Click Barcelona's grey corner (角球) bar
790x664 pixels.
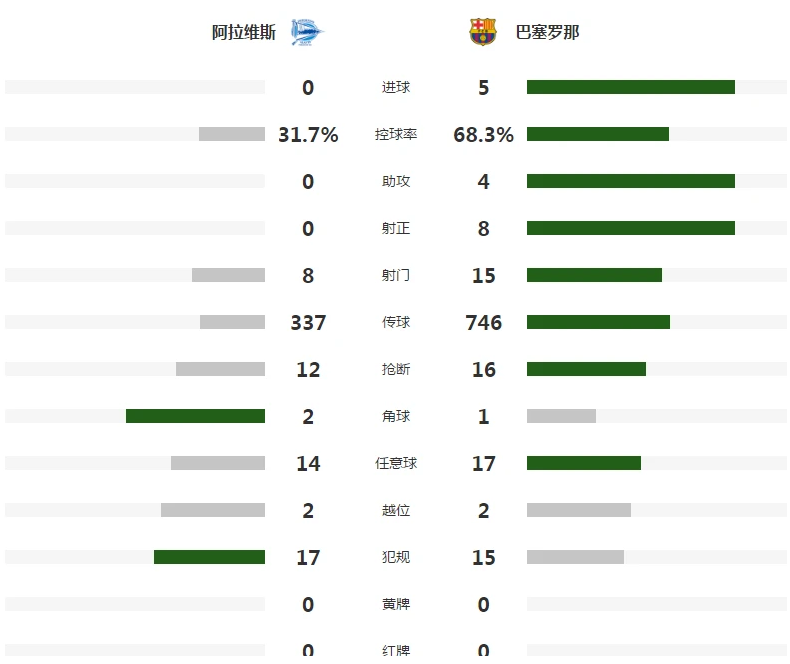pyautogui.click(x=561, y=416)
